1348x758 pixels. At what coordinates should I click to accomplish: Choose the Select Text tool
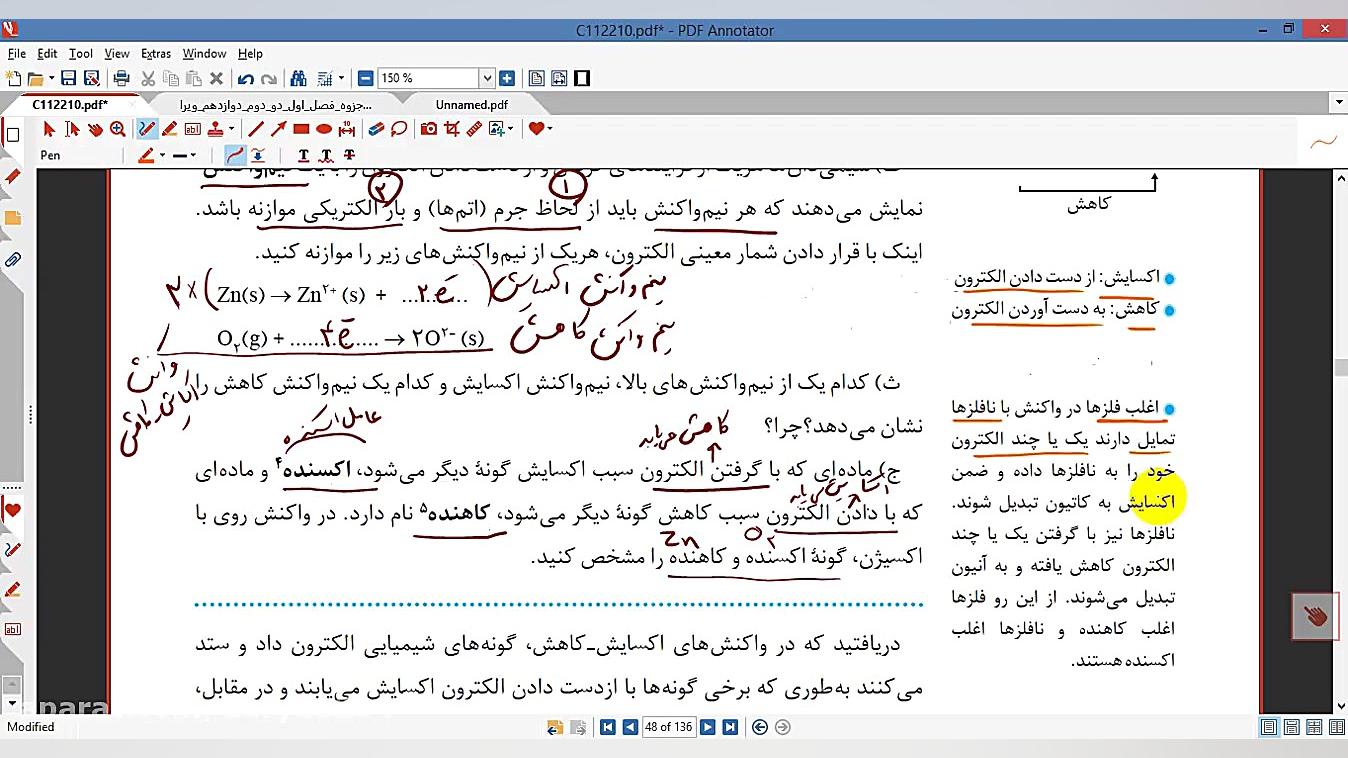[72, 129]
